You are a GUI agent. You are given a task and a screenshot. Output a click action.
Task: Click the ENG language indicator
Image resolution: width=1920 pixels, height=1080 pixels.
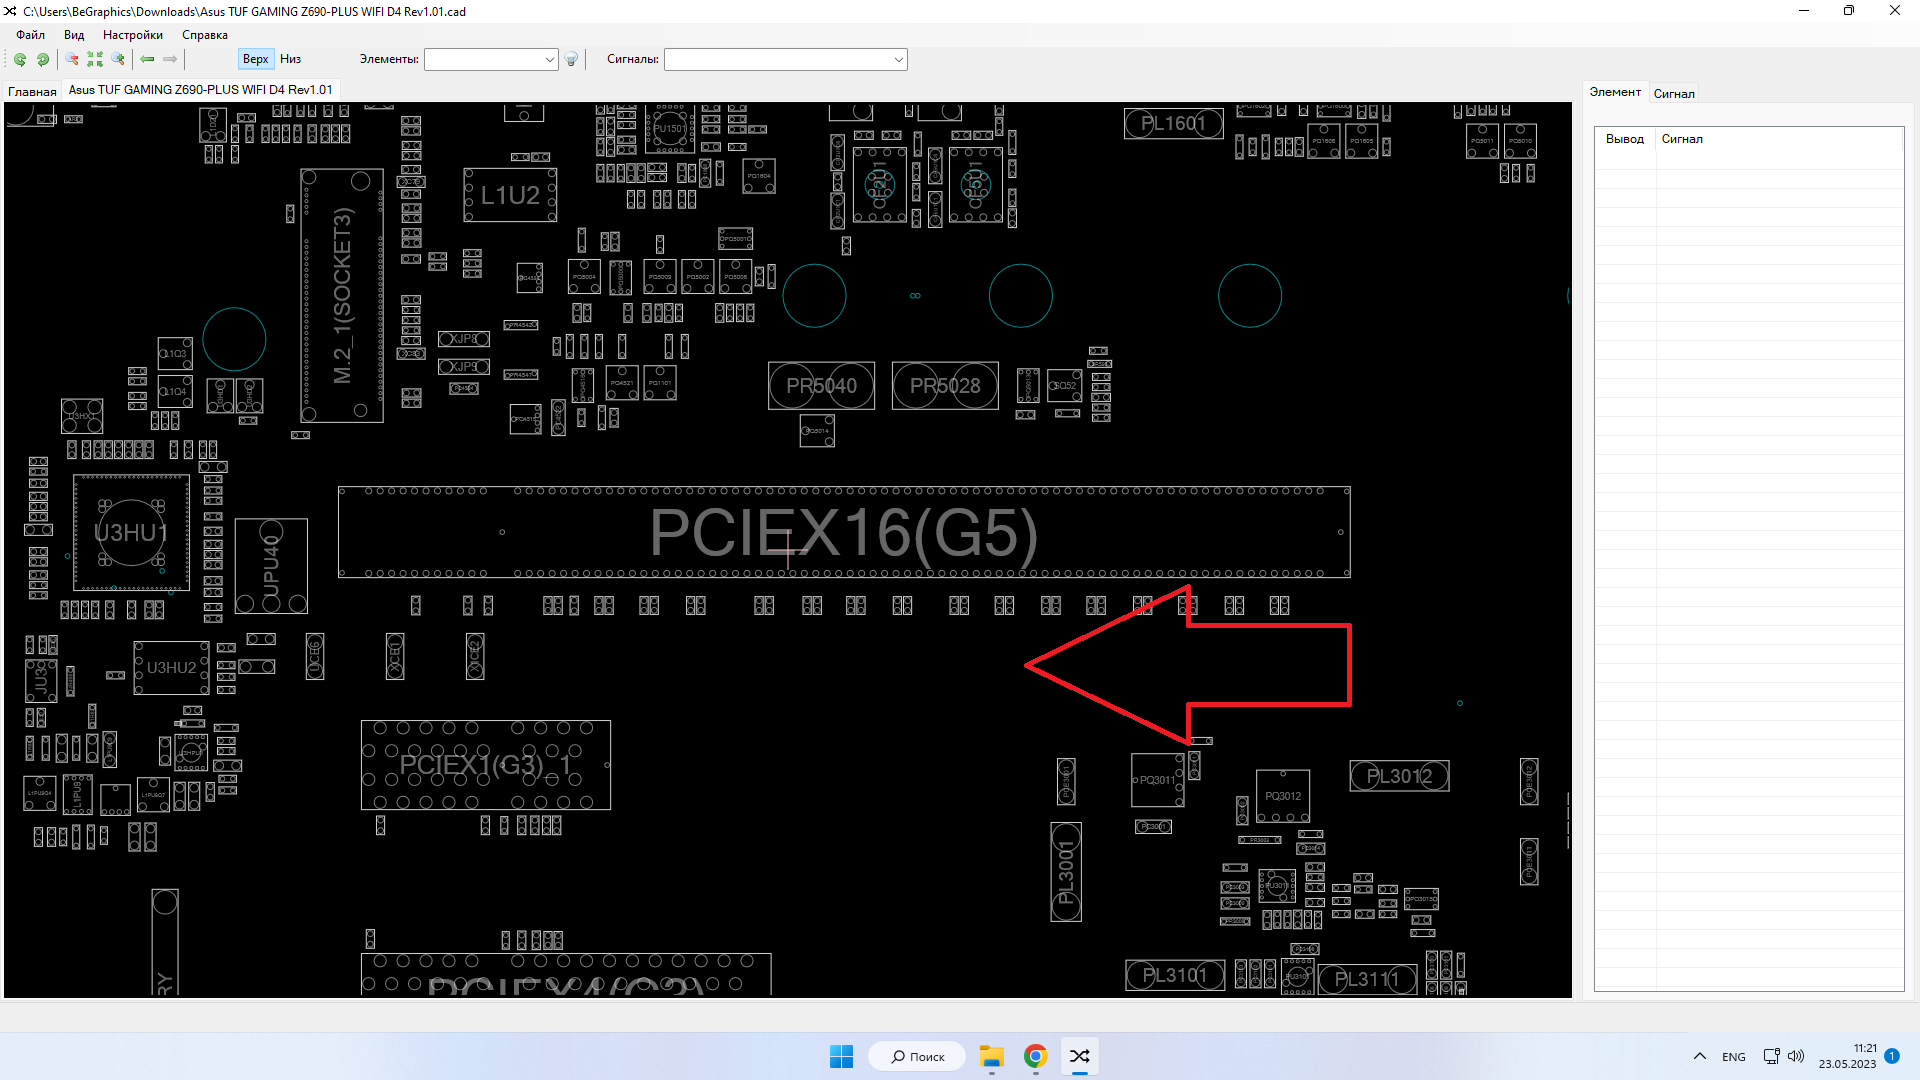click(x=1734, y=1057)
